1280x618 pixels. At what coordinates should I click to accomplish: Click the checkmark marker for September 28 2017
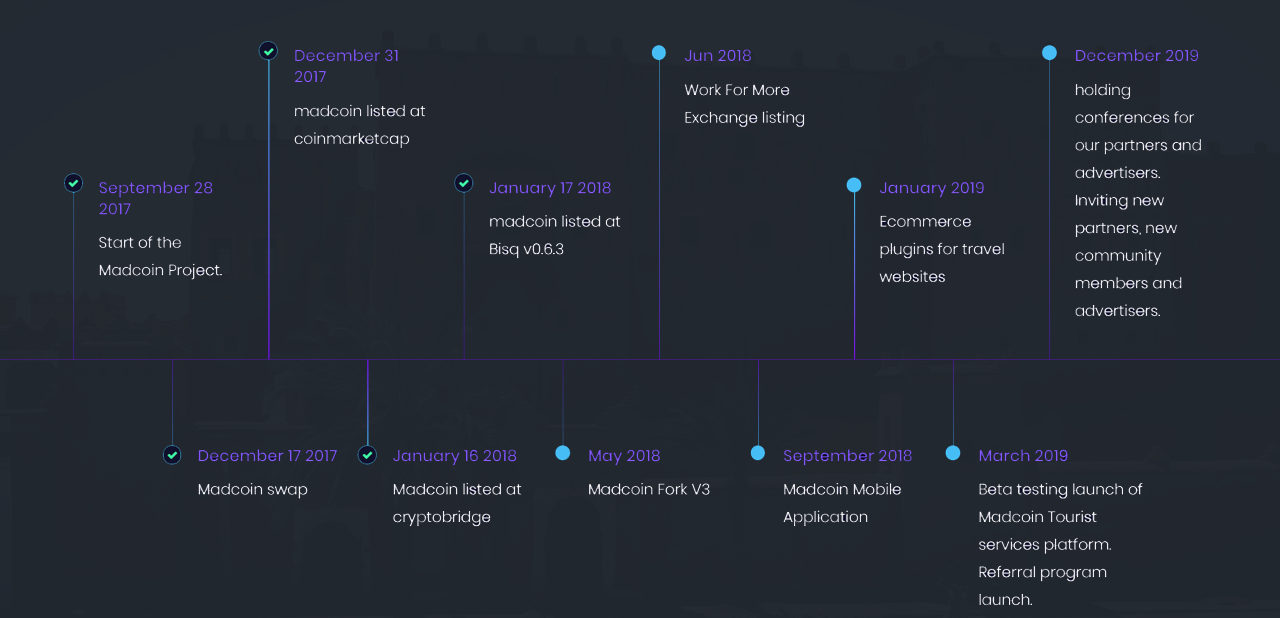73,183
